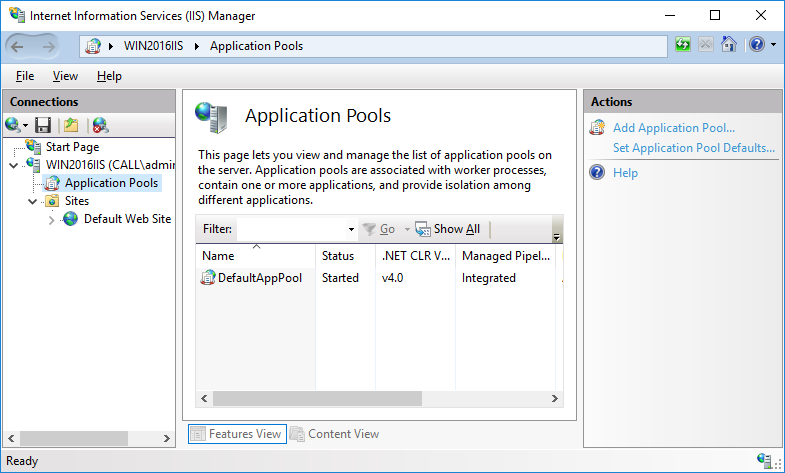The width and height of the screenshot is (785, 473).
Task: Collapse the WIN2016IIS server node
Action: point(14,165)
